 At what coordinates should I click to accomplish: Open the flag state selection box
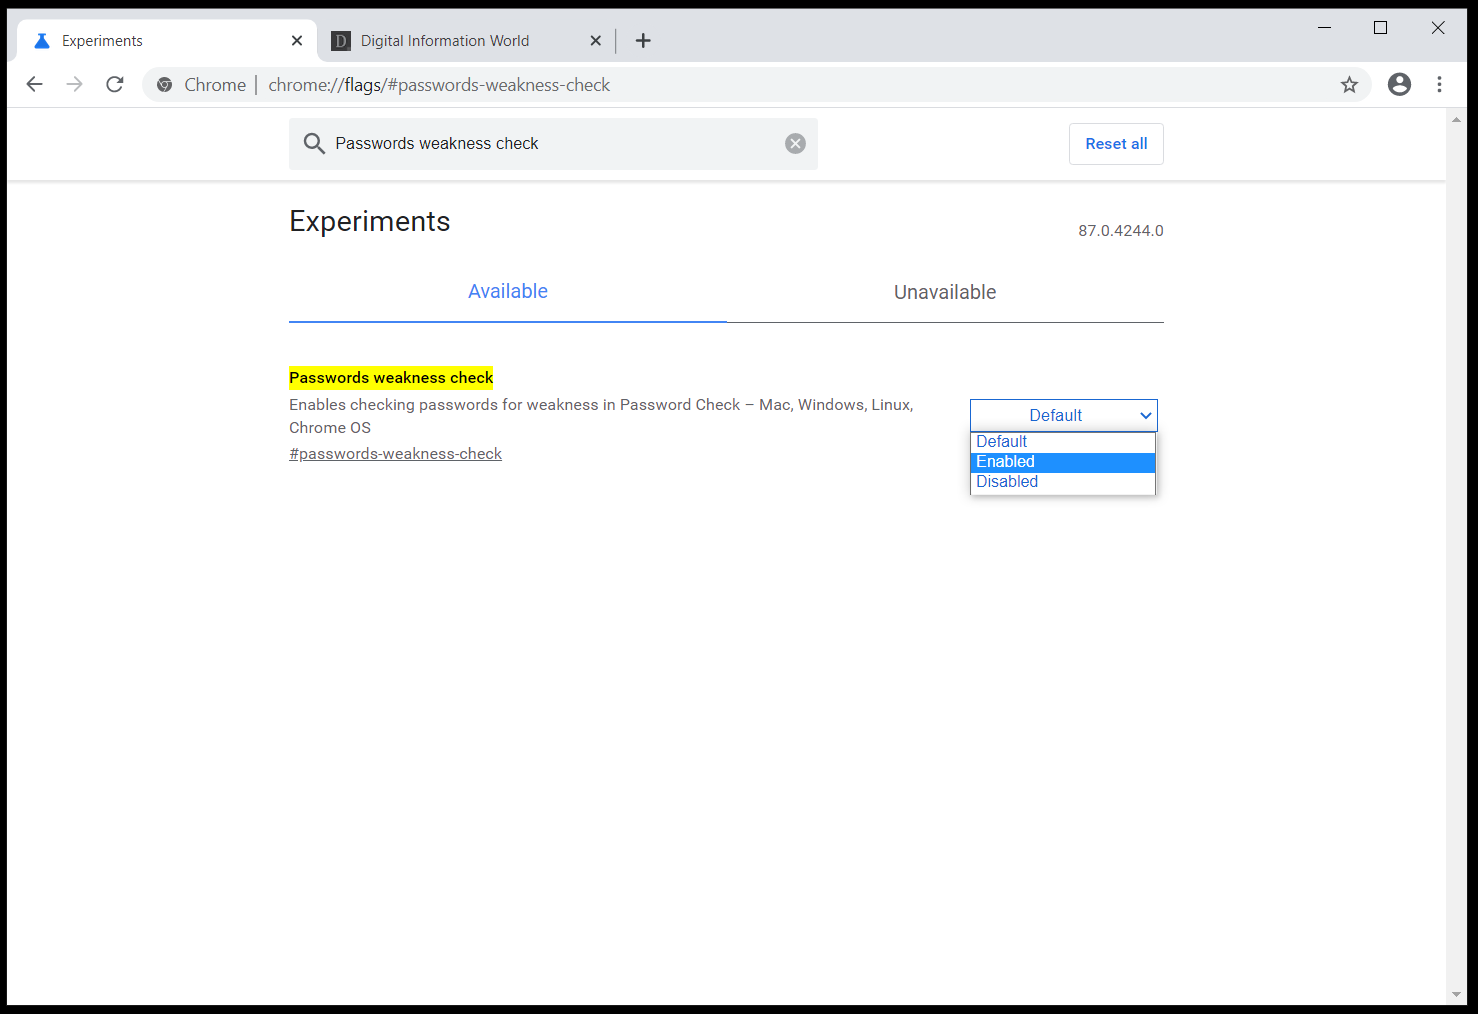tap(1063, 415)
